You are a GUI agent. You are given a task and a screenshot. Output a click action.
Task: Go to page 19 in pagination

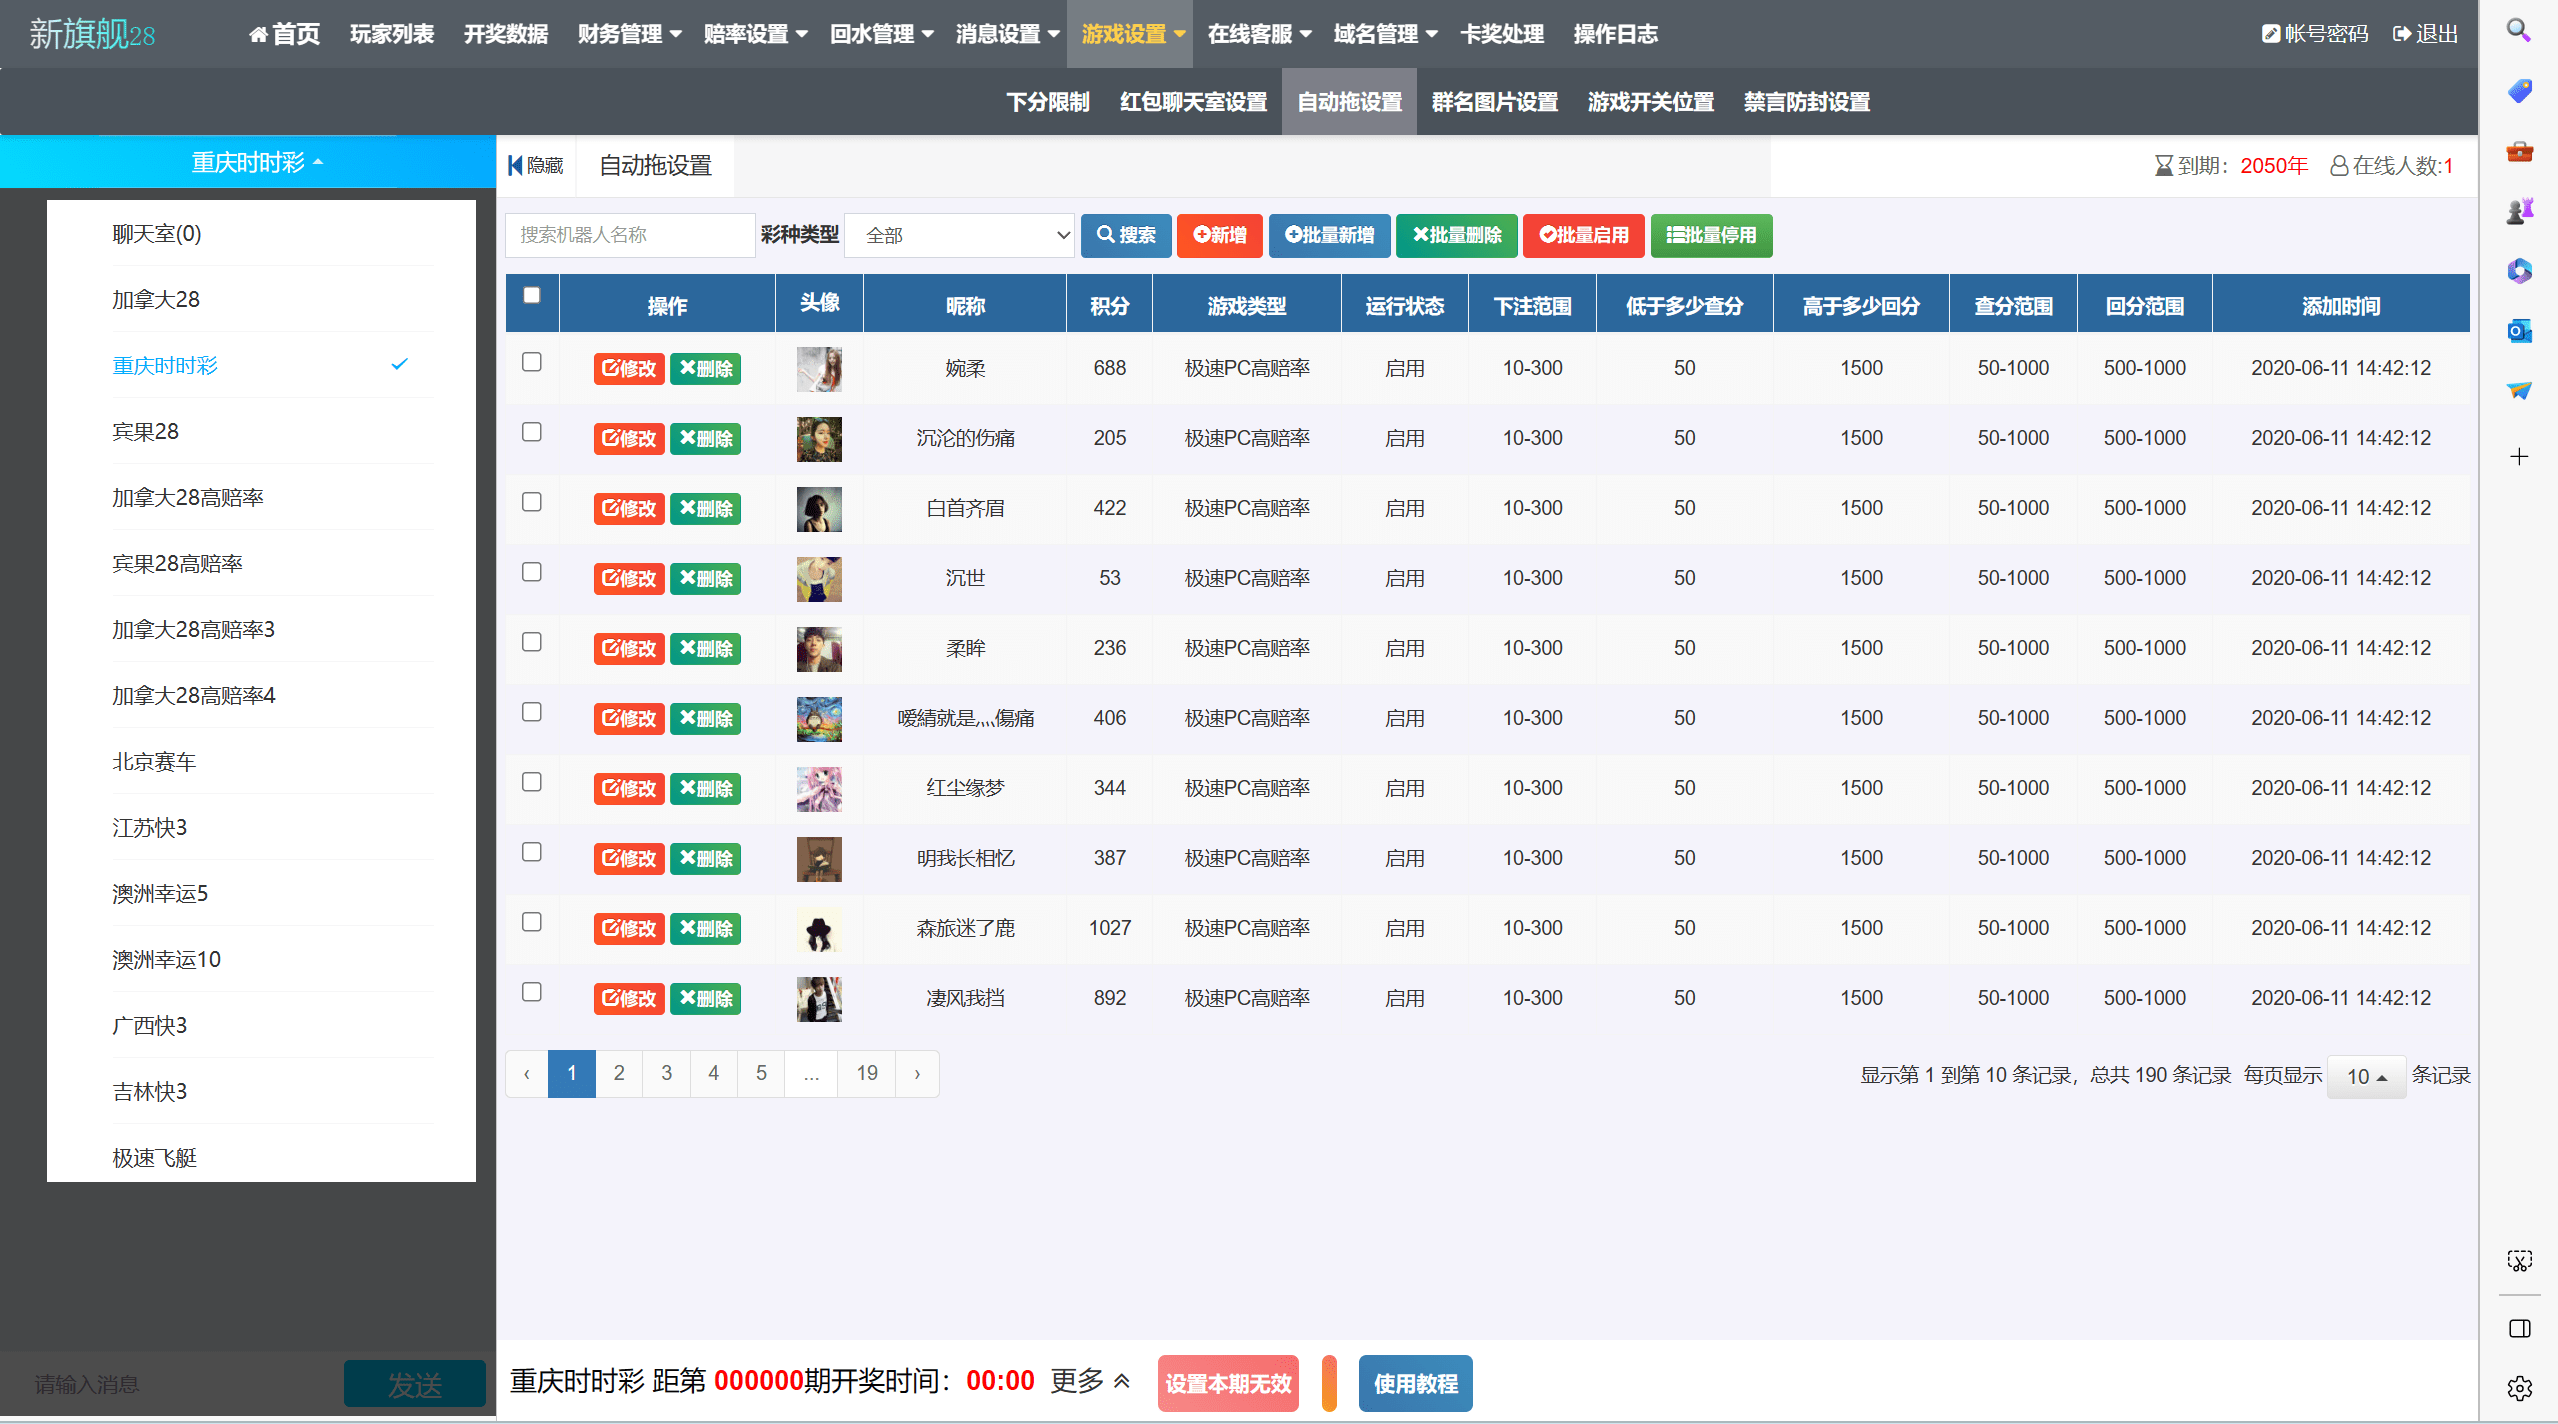tap(867, 1074)
